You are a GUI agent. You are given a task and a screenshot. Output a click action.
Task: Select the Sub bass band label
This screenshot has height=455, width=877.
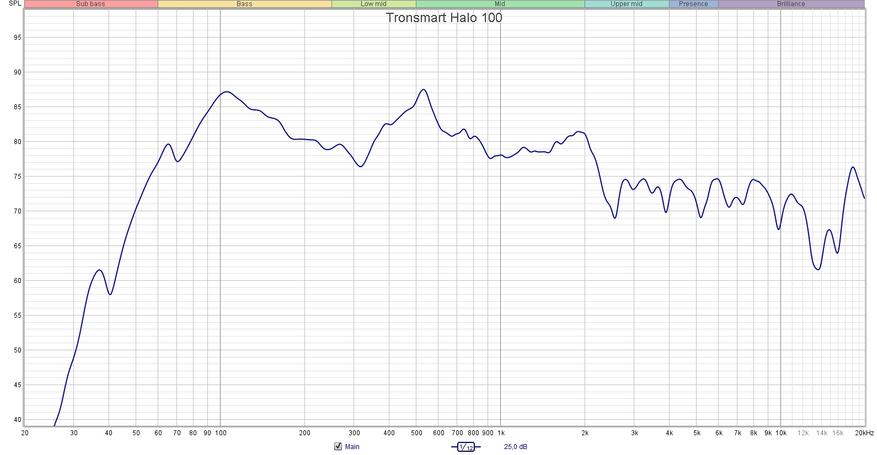(x=91, y=4)
